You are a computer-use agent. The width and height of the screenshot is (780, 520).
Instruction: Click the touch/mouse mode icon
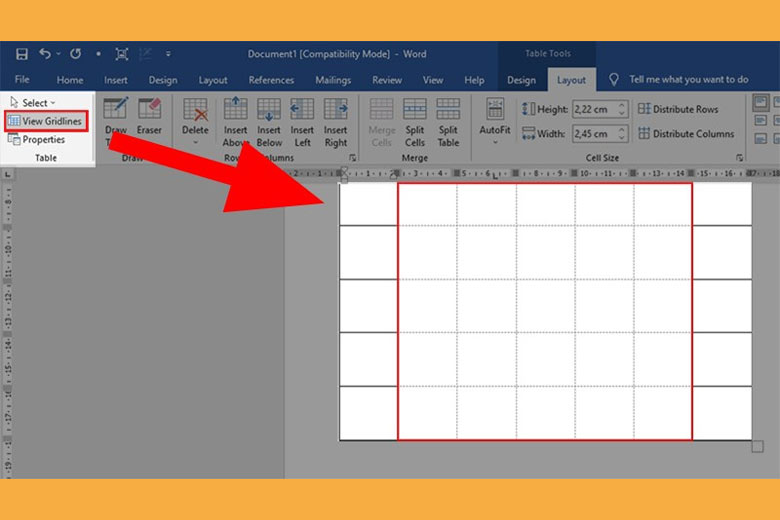122,54
